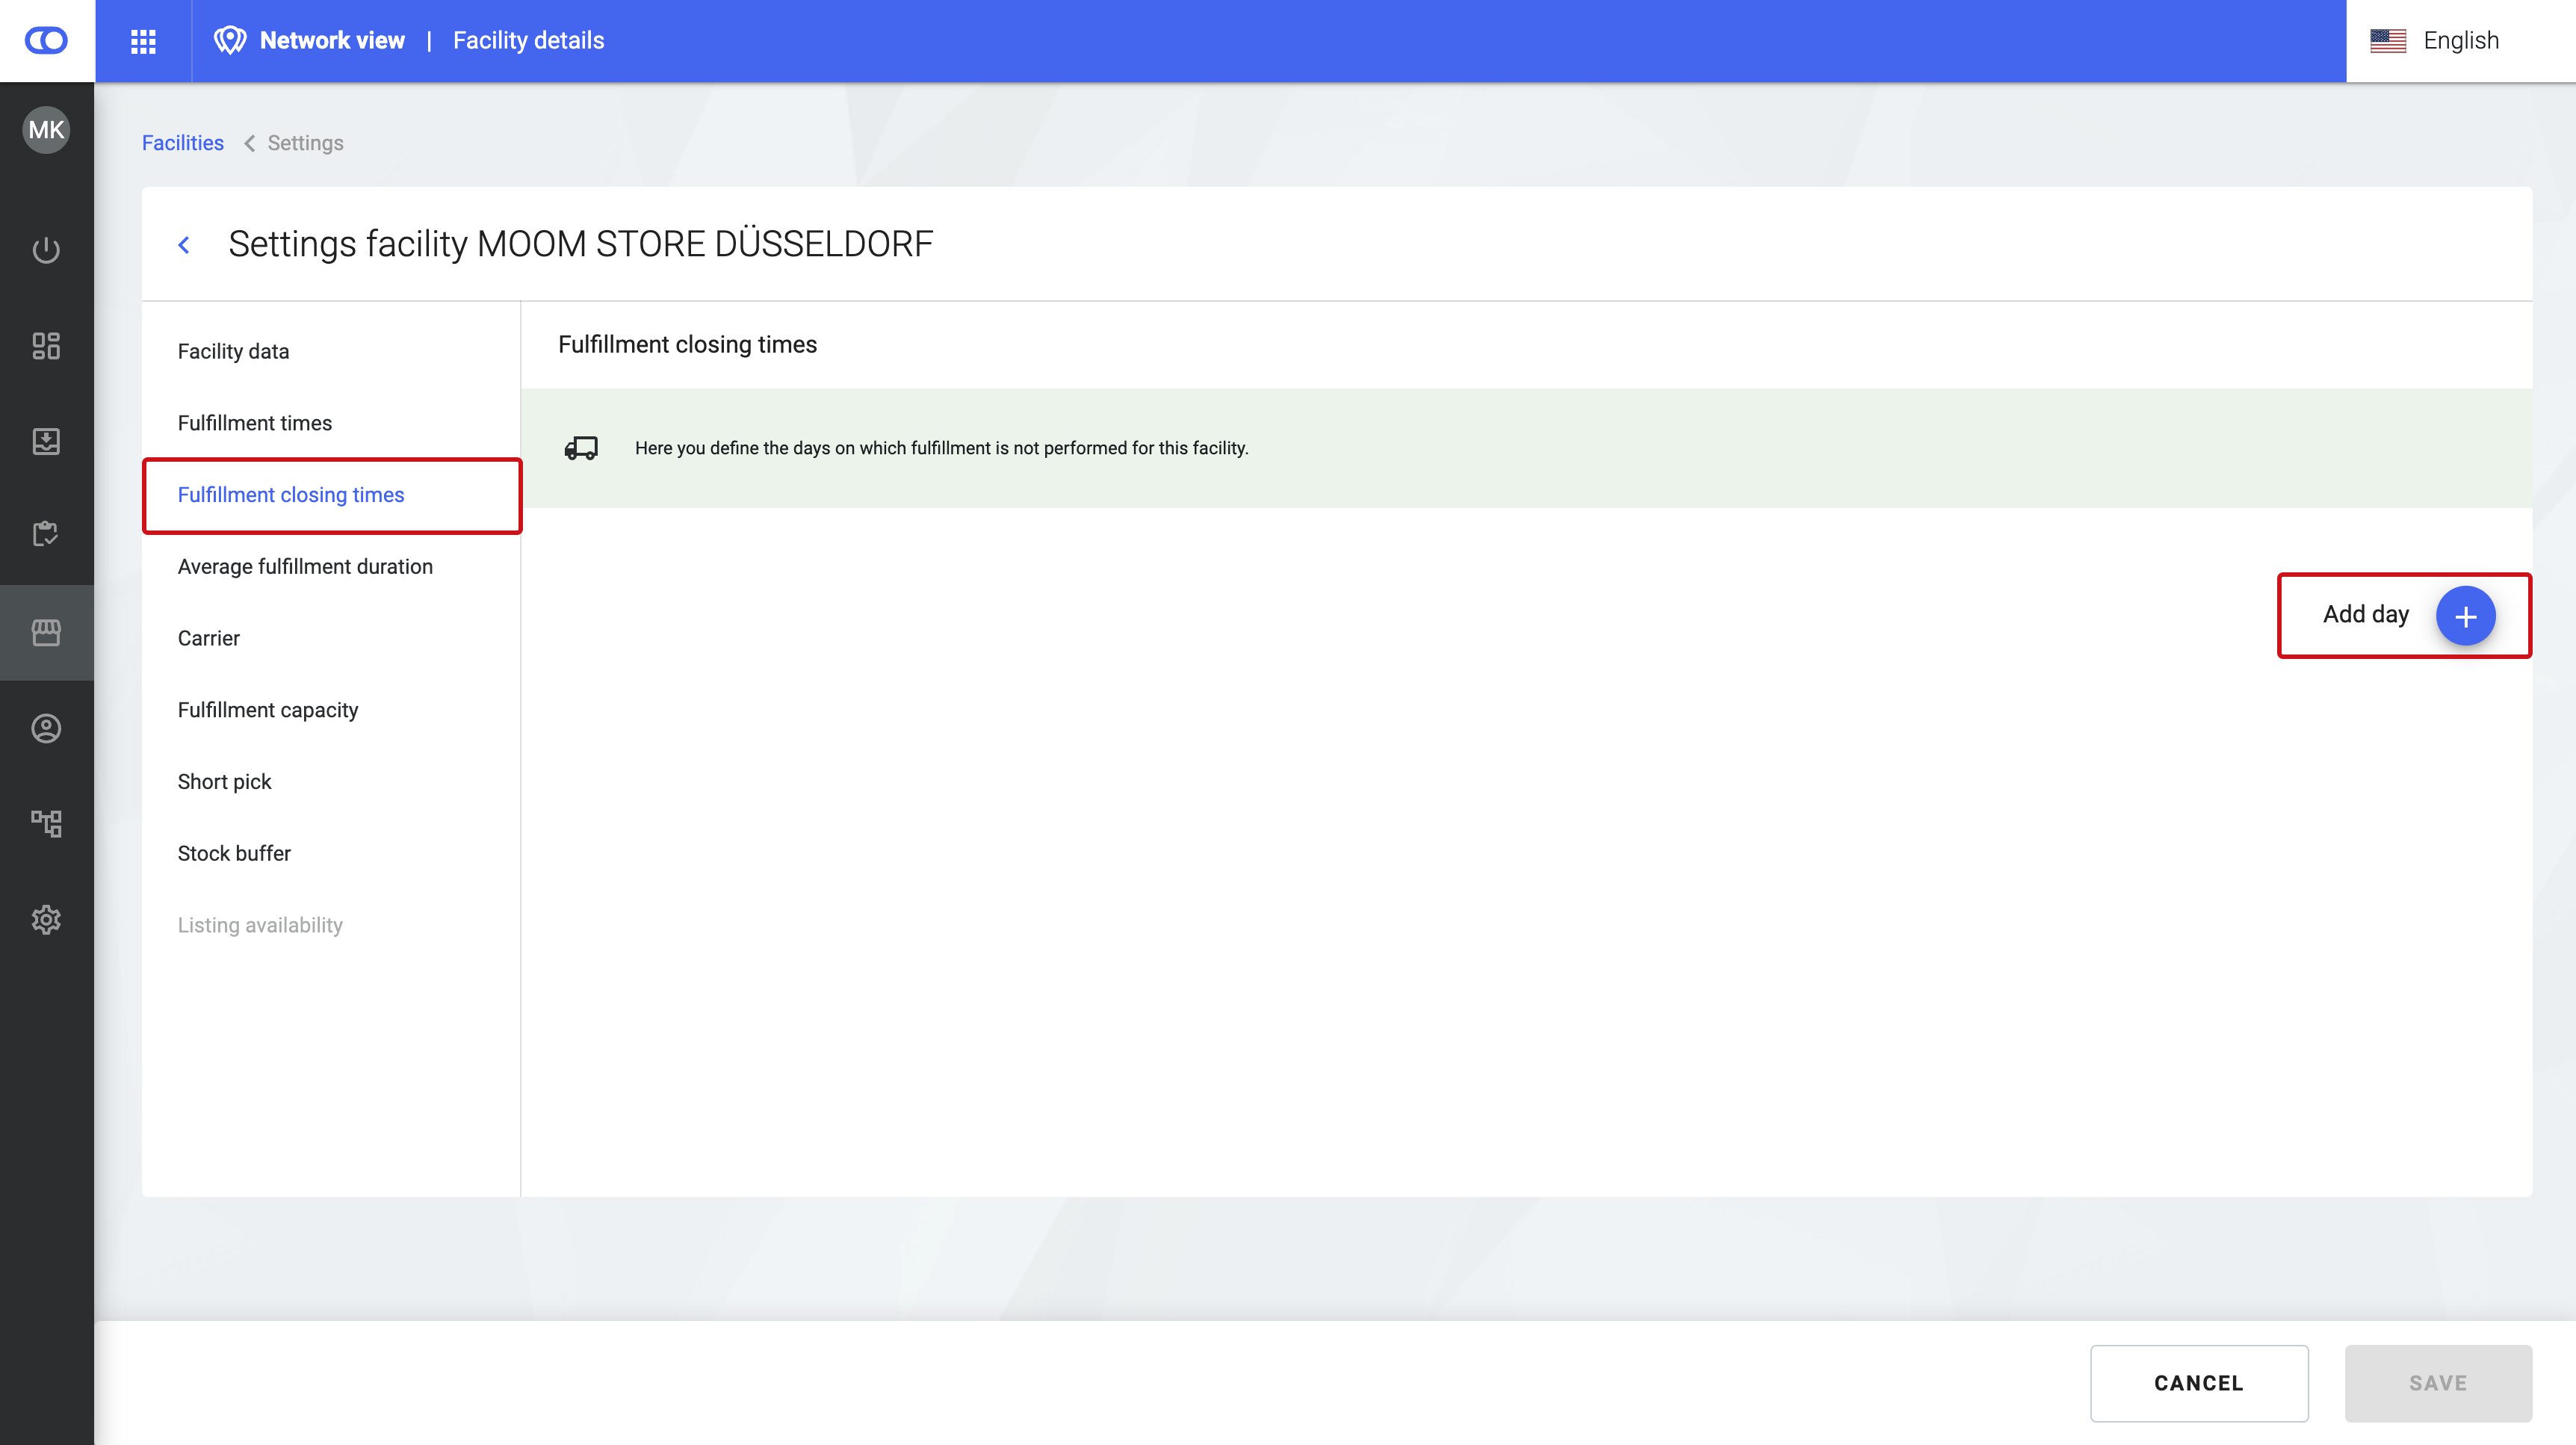Click the inbox download icon in sidebar

point(46,441)
